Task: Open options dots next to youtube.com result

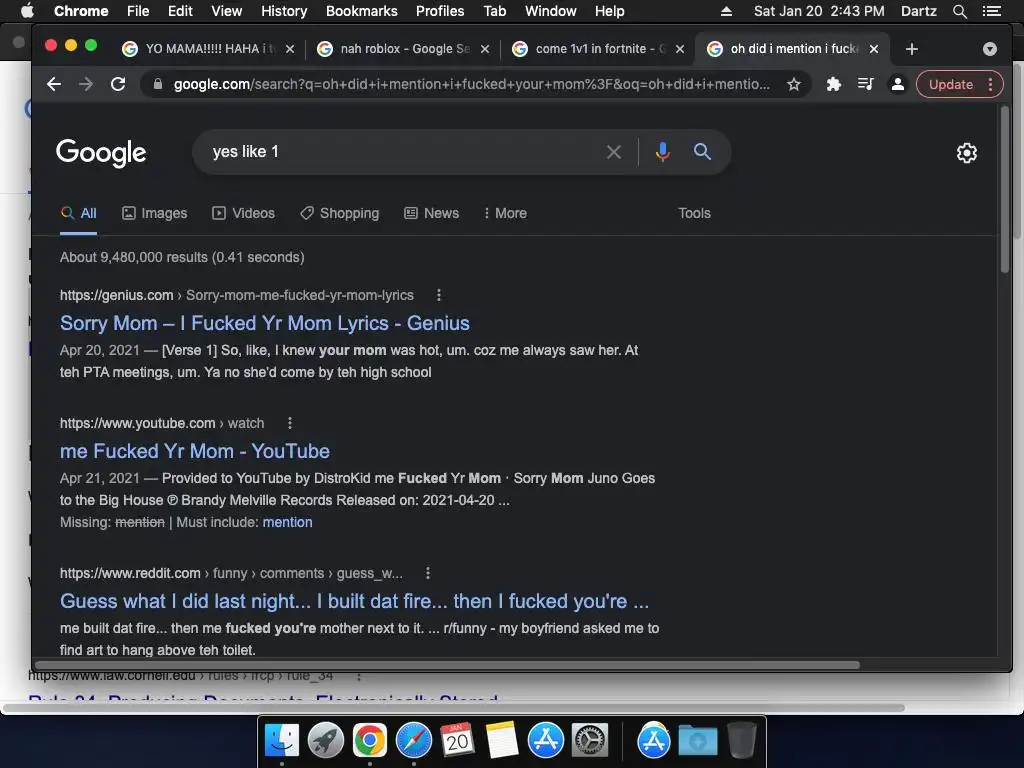Action: [290, 423]
